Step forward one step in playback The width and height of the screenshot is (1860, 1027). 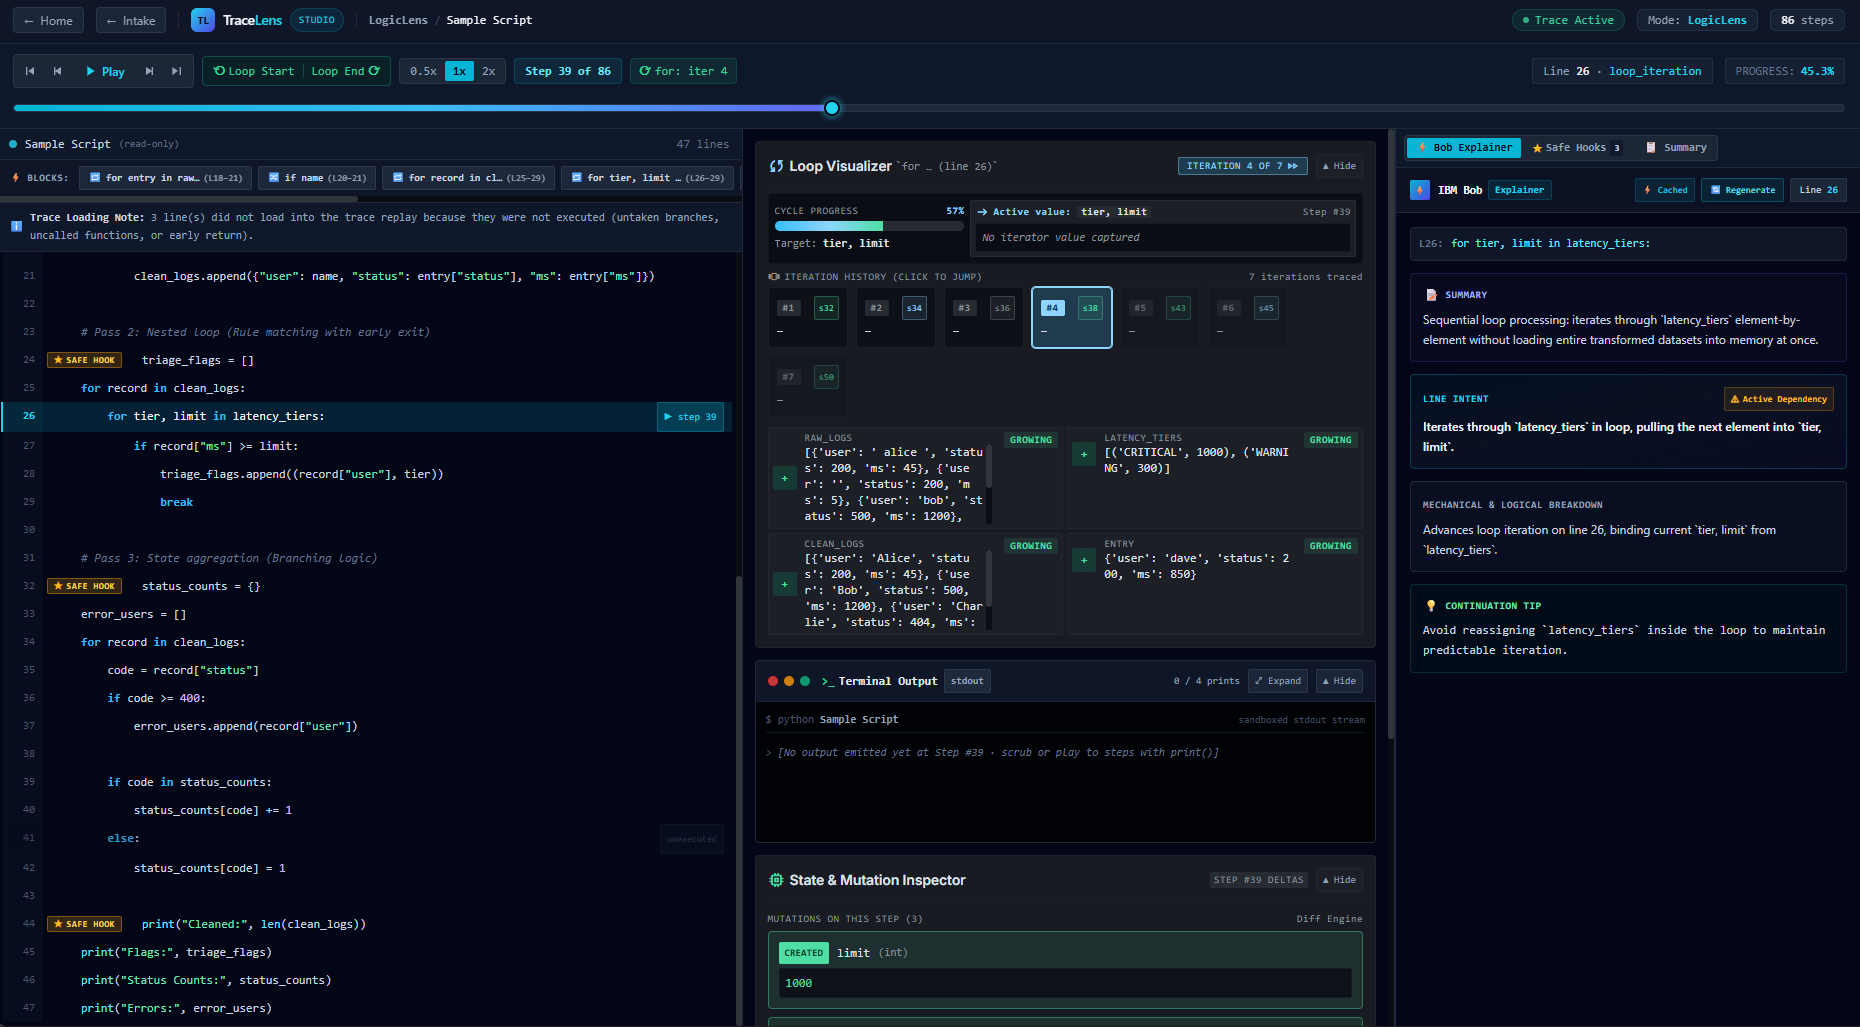149,71
